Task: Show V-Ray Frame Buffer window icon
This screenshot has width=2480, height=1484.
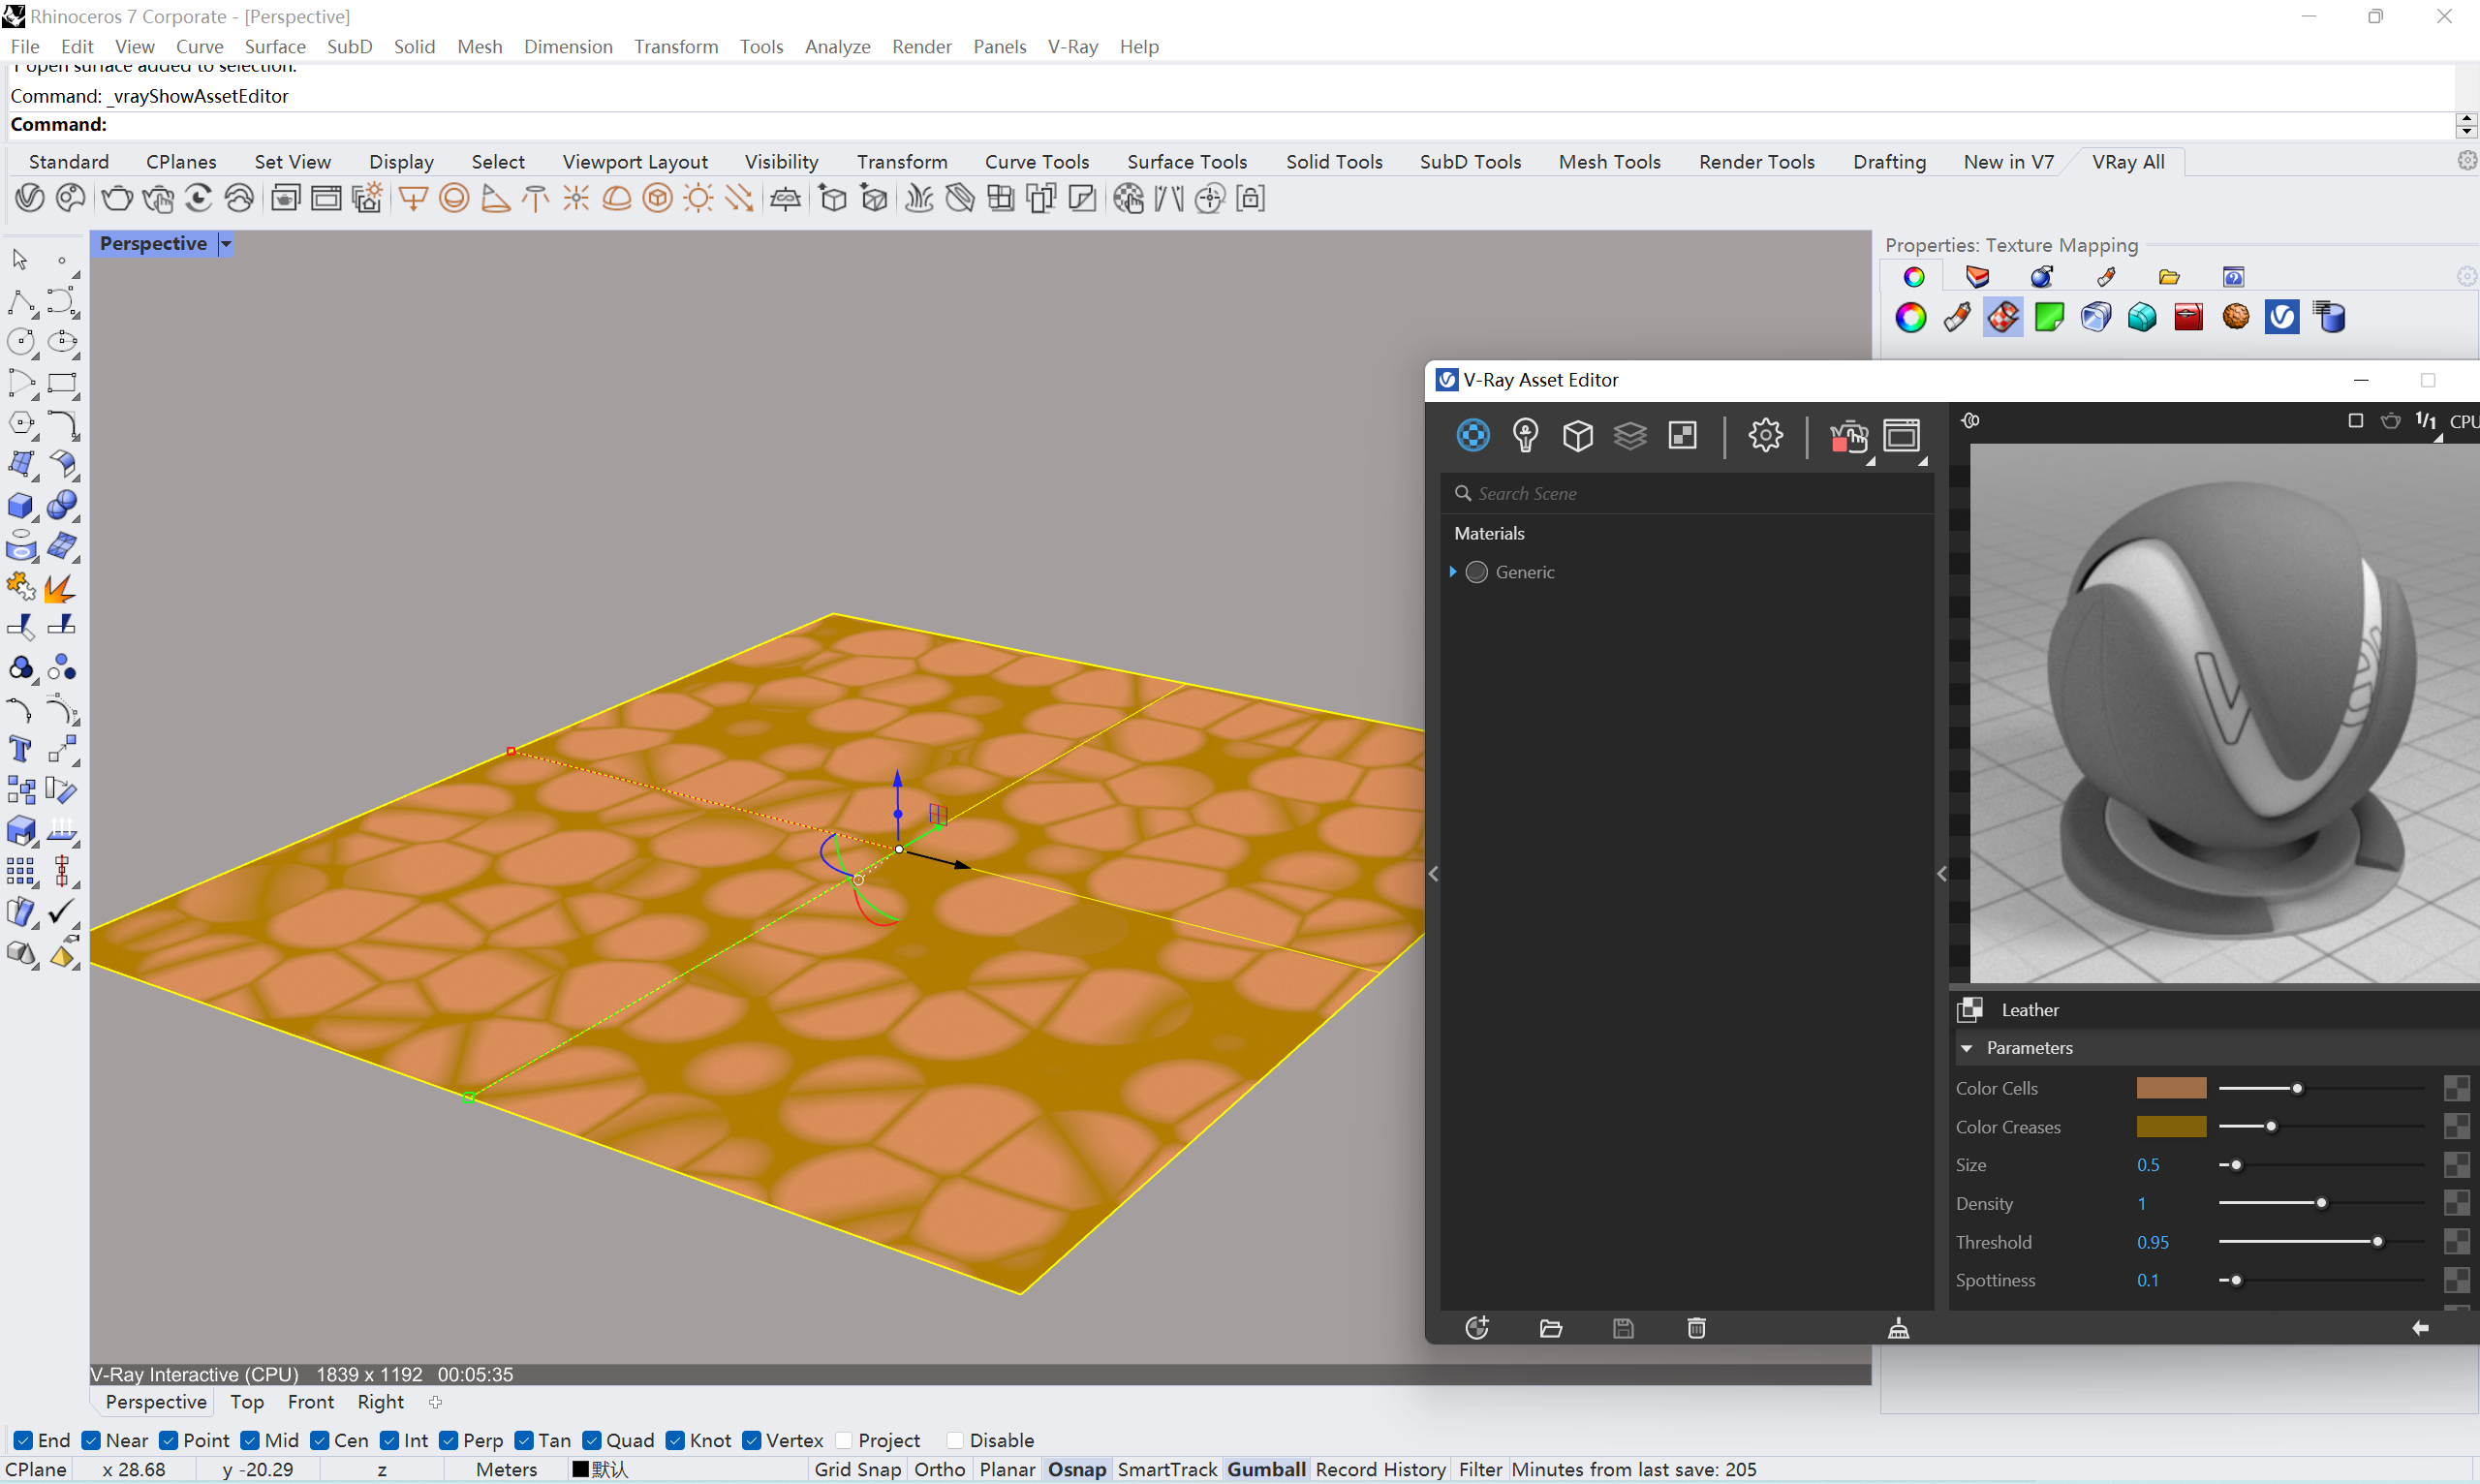Action: pos(1901,436)
